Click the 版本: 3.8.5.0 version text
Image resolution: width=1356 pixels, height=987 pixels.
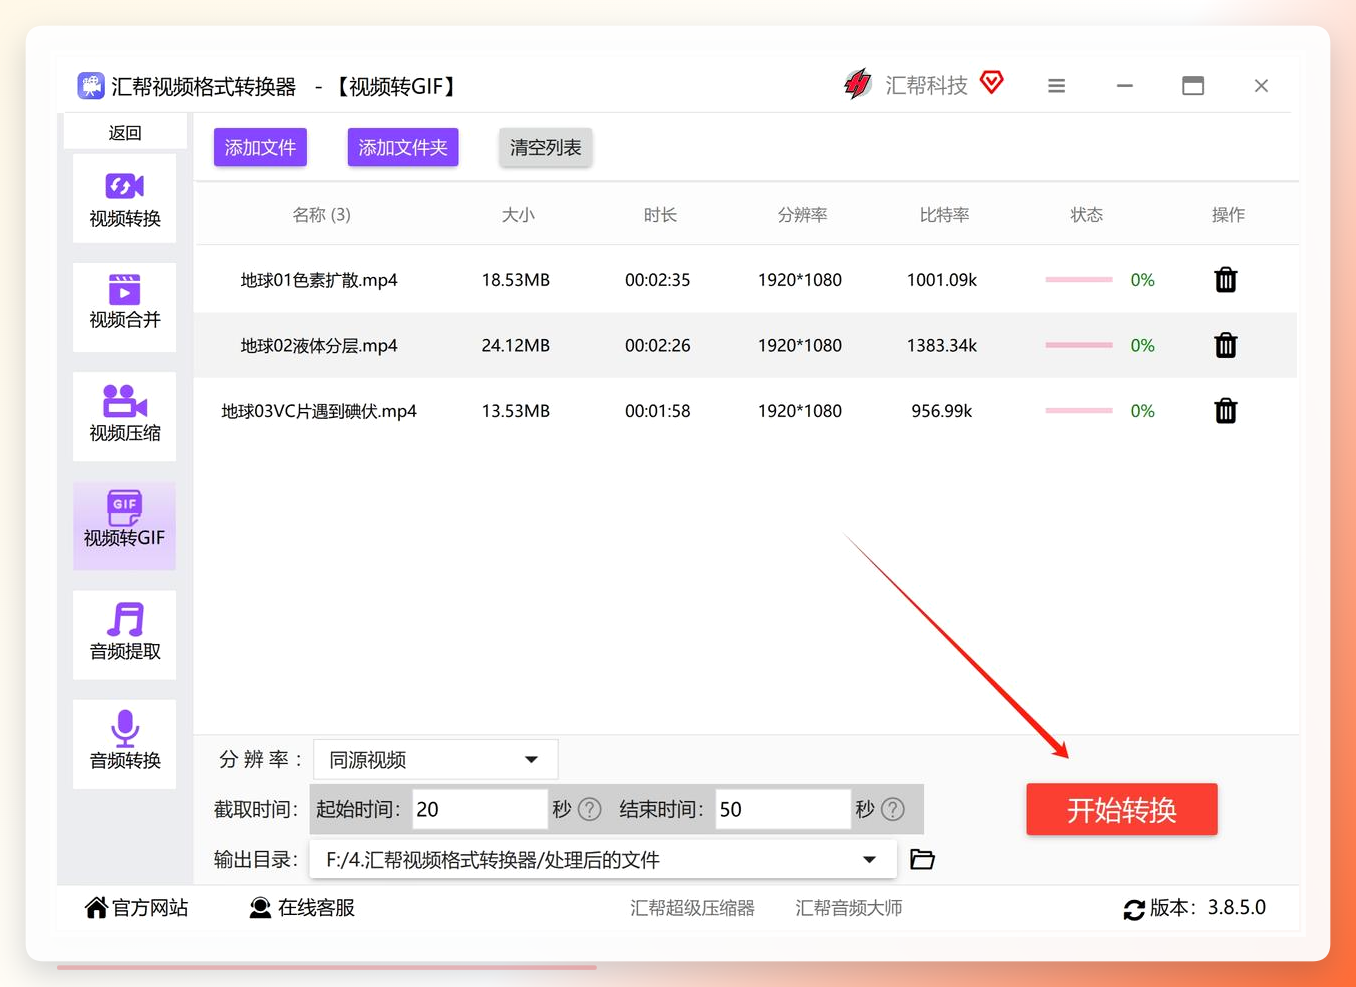click(x=1208, y=908)
